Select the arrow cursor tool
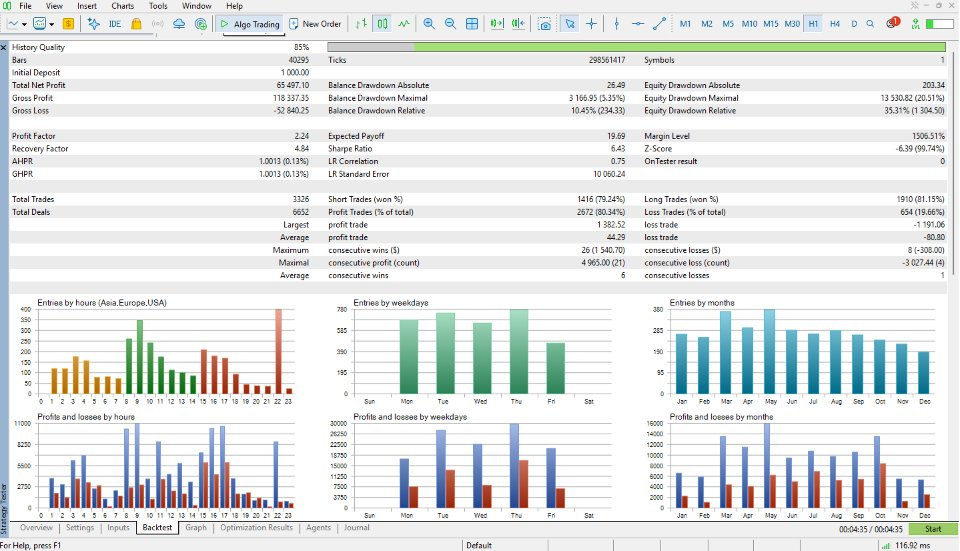Viewport: 960px width, 551px height. tap(570, 24)
